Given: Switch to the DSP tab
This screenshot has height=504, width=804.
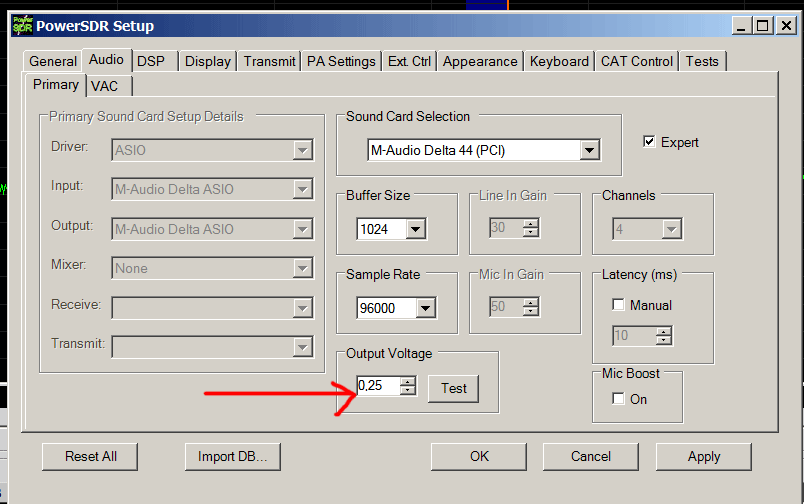Looking at the screenshot, I should tap(151, 61).
